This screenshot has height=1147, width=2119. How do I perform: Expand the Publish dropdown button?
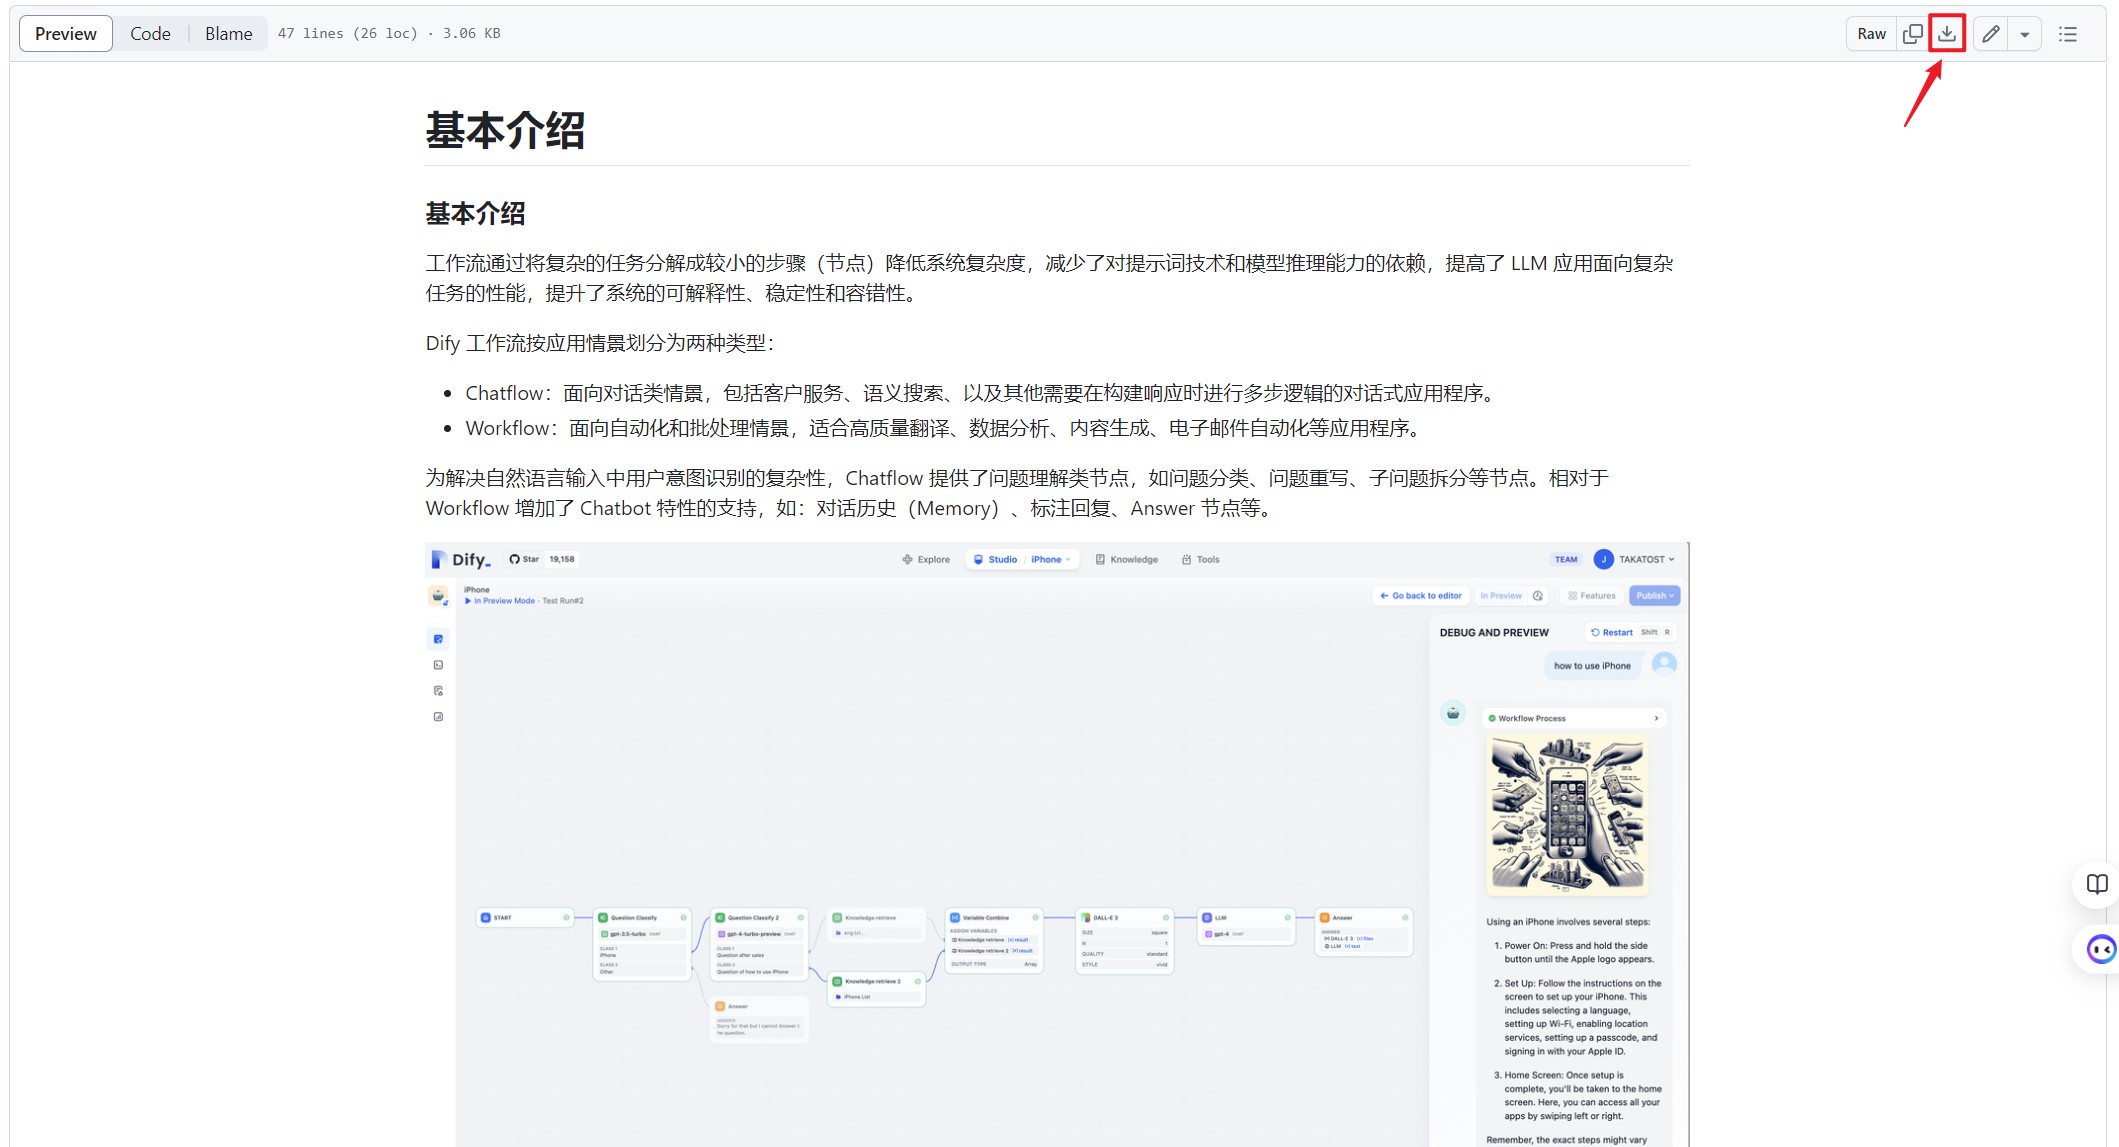point(1654,596)
